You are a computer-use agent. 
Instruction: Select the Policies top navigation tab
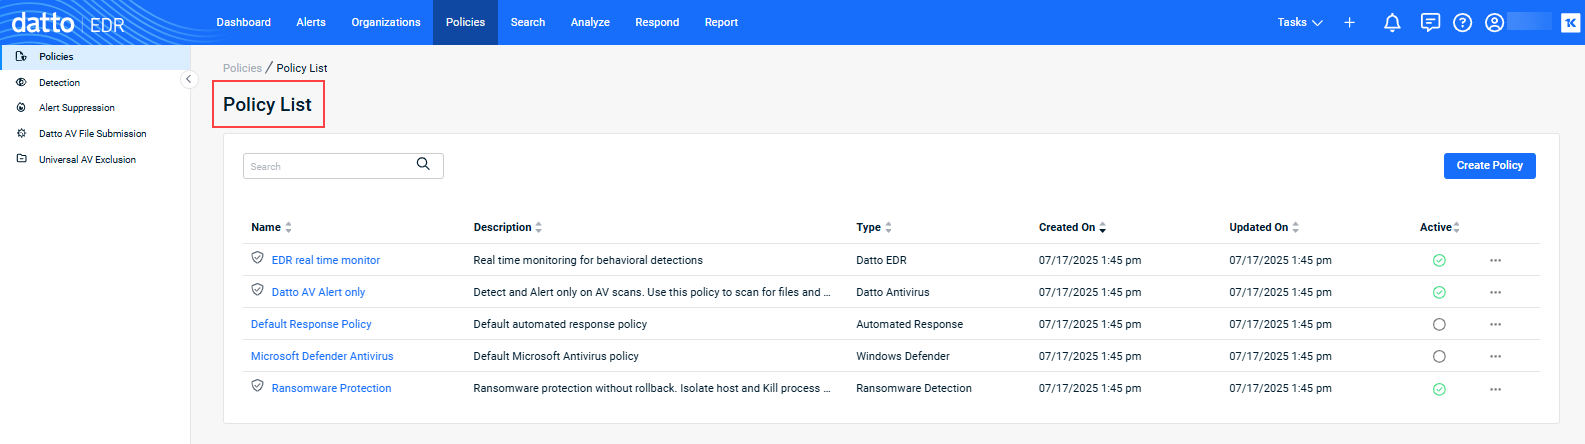pyautogui.click(x=465, y=22)
